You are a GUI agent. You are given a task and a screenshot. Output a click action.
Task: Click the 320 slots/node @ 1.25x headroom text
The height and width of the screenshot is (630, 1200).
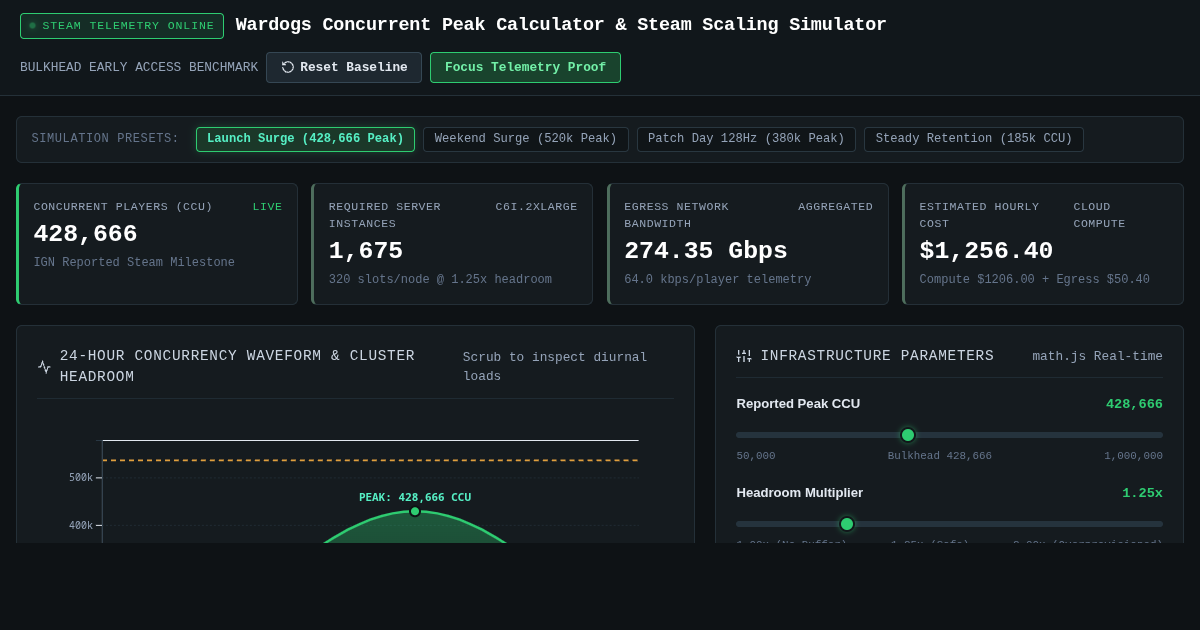440,280
